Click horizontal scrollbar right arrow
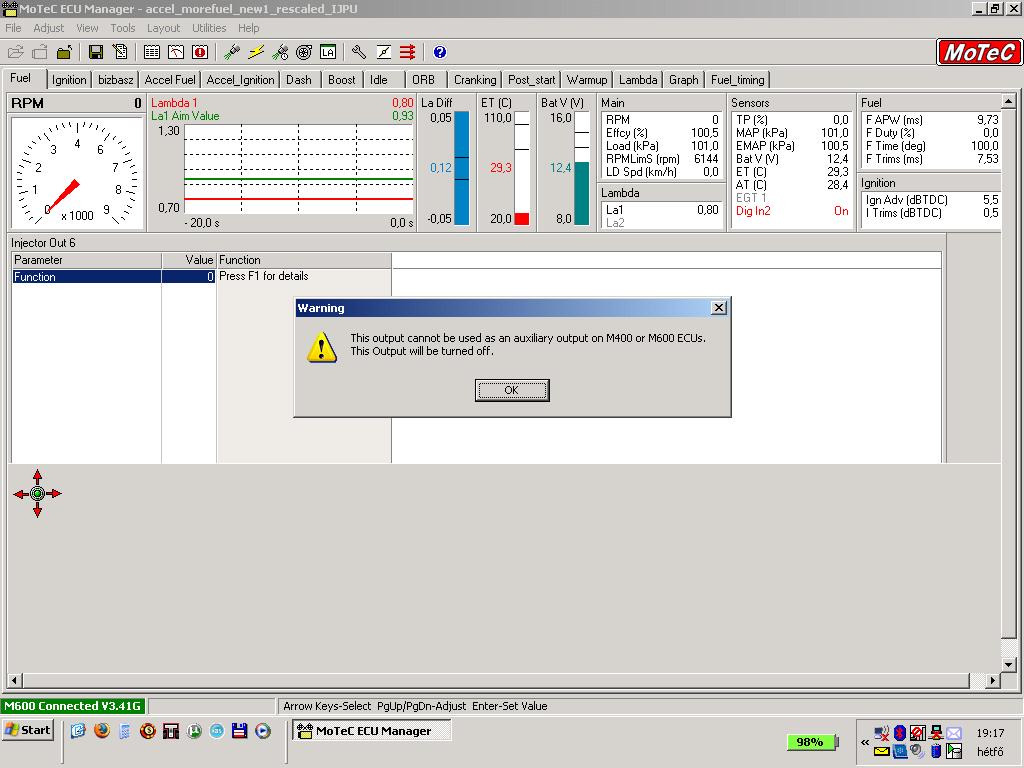This screenshot has width=1024, height=768. (993, 680)
